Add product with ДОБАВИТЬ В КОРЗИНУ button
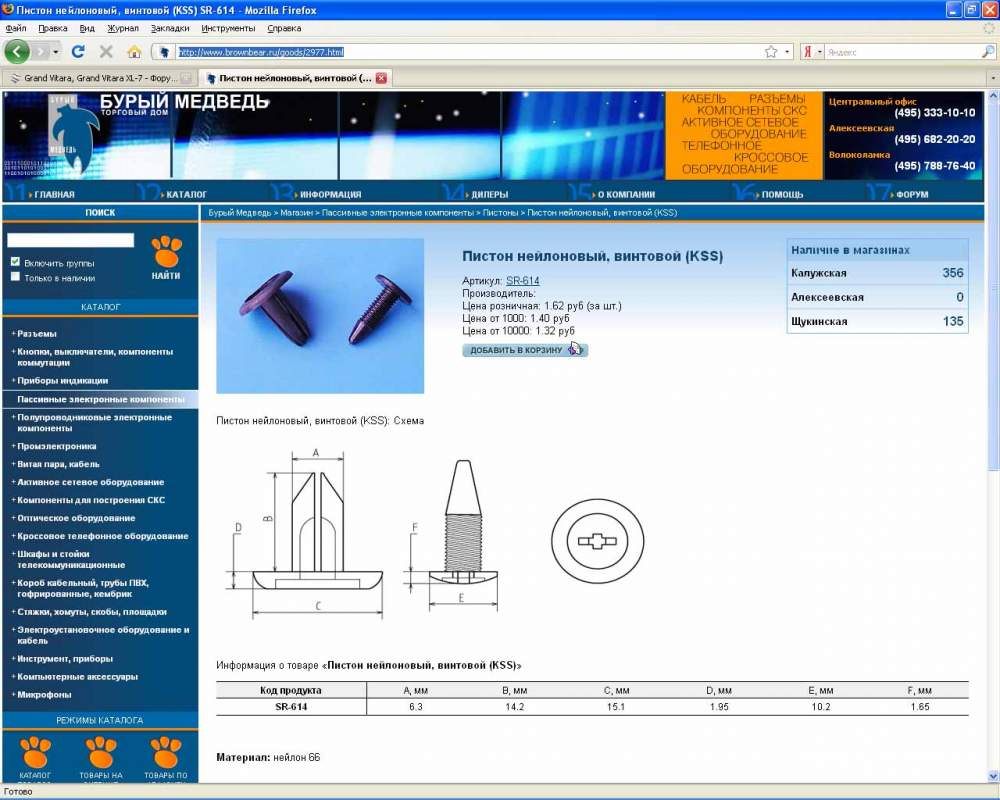This screenshot has width=1000, height=800. 524,350
